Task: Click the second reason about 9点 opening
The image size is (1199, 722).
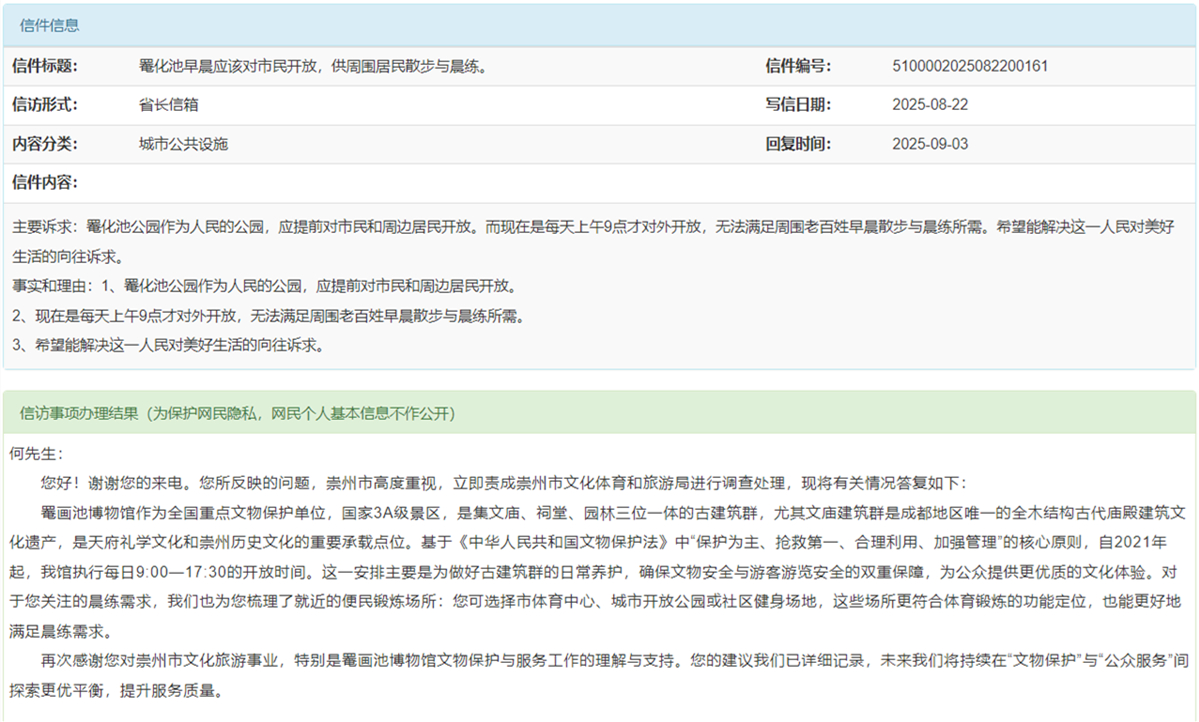Action: (268, 316)
